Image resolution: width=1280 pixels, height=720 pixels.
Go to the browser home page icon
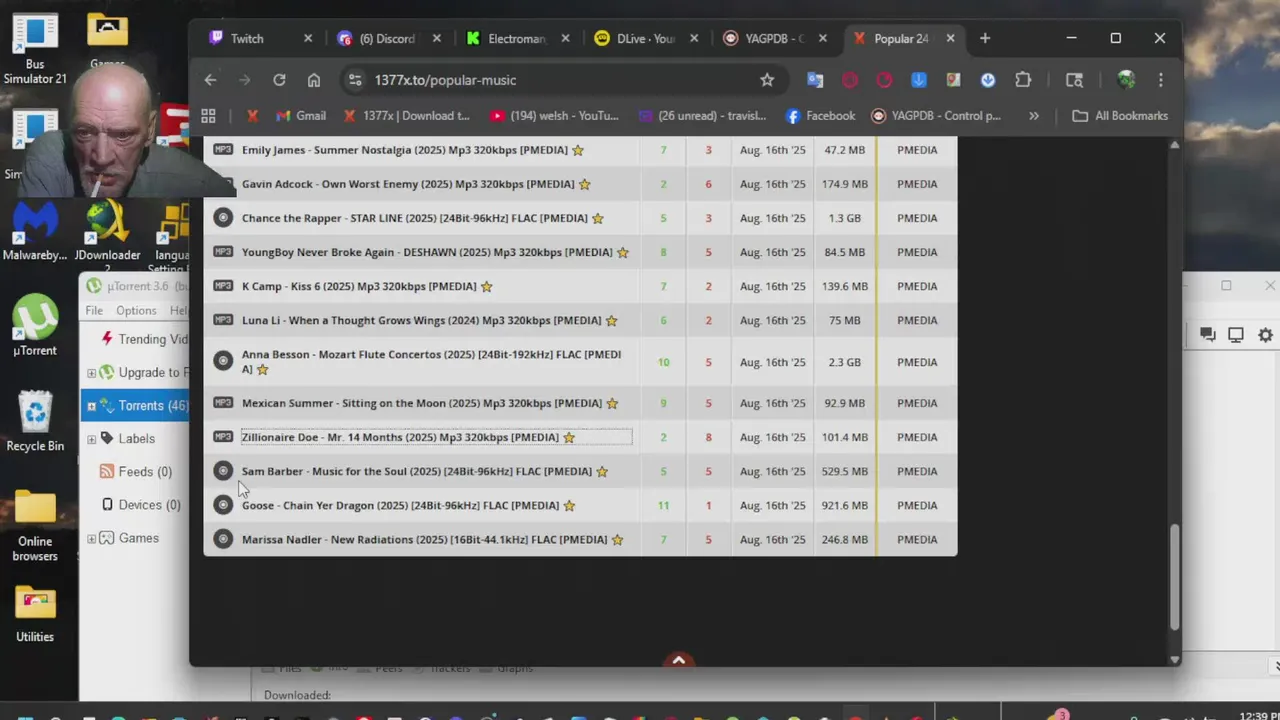[314, 80]
